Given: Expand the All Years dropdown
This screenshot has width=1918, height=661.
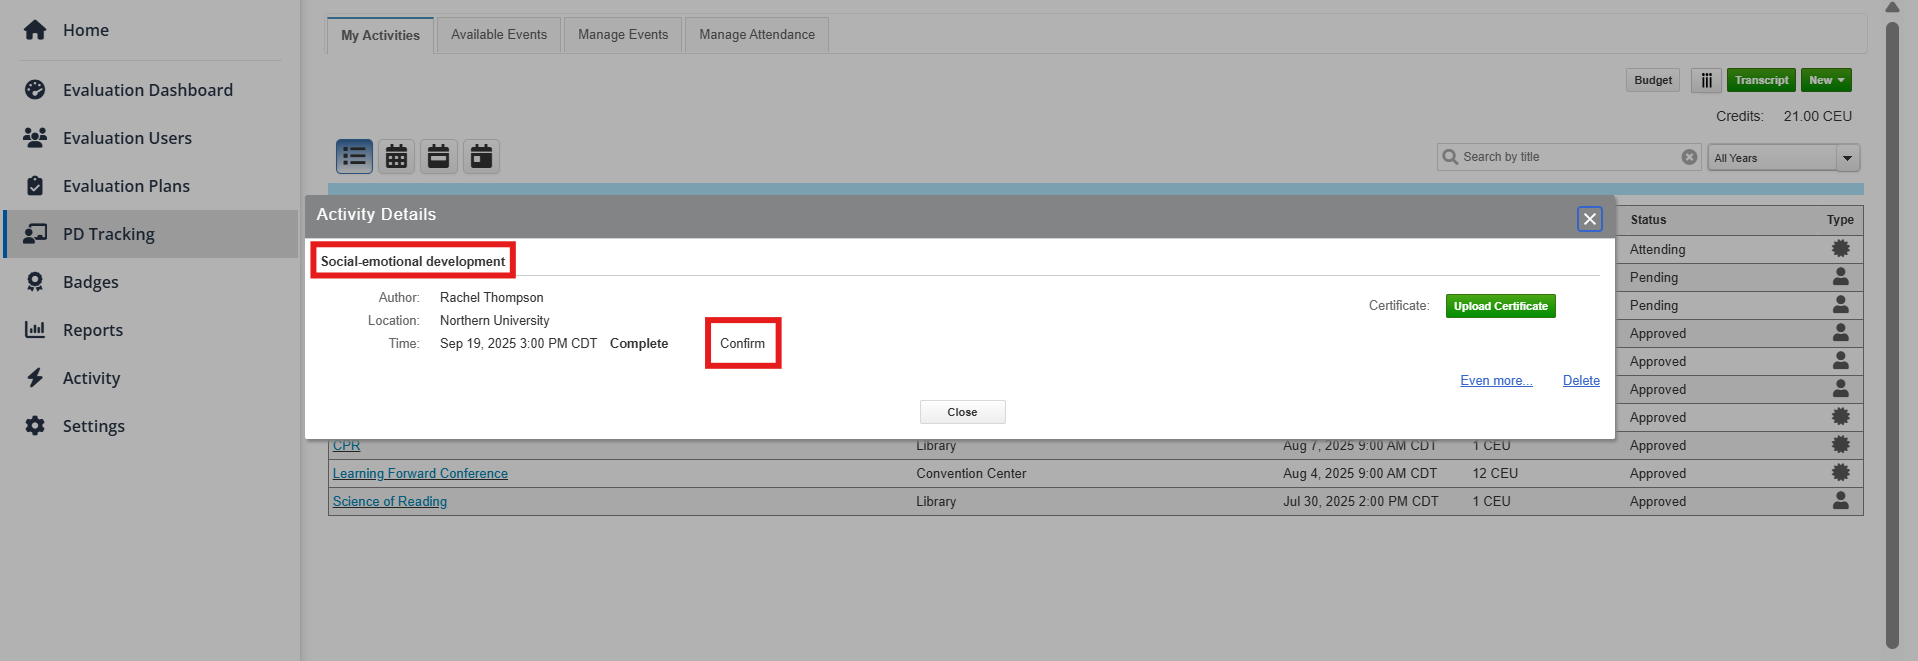Looking at the screenshot, I should (1847, 158).
